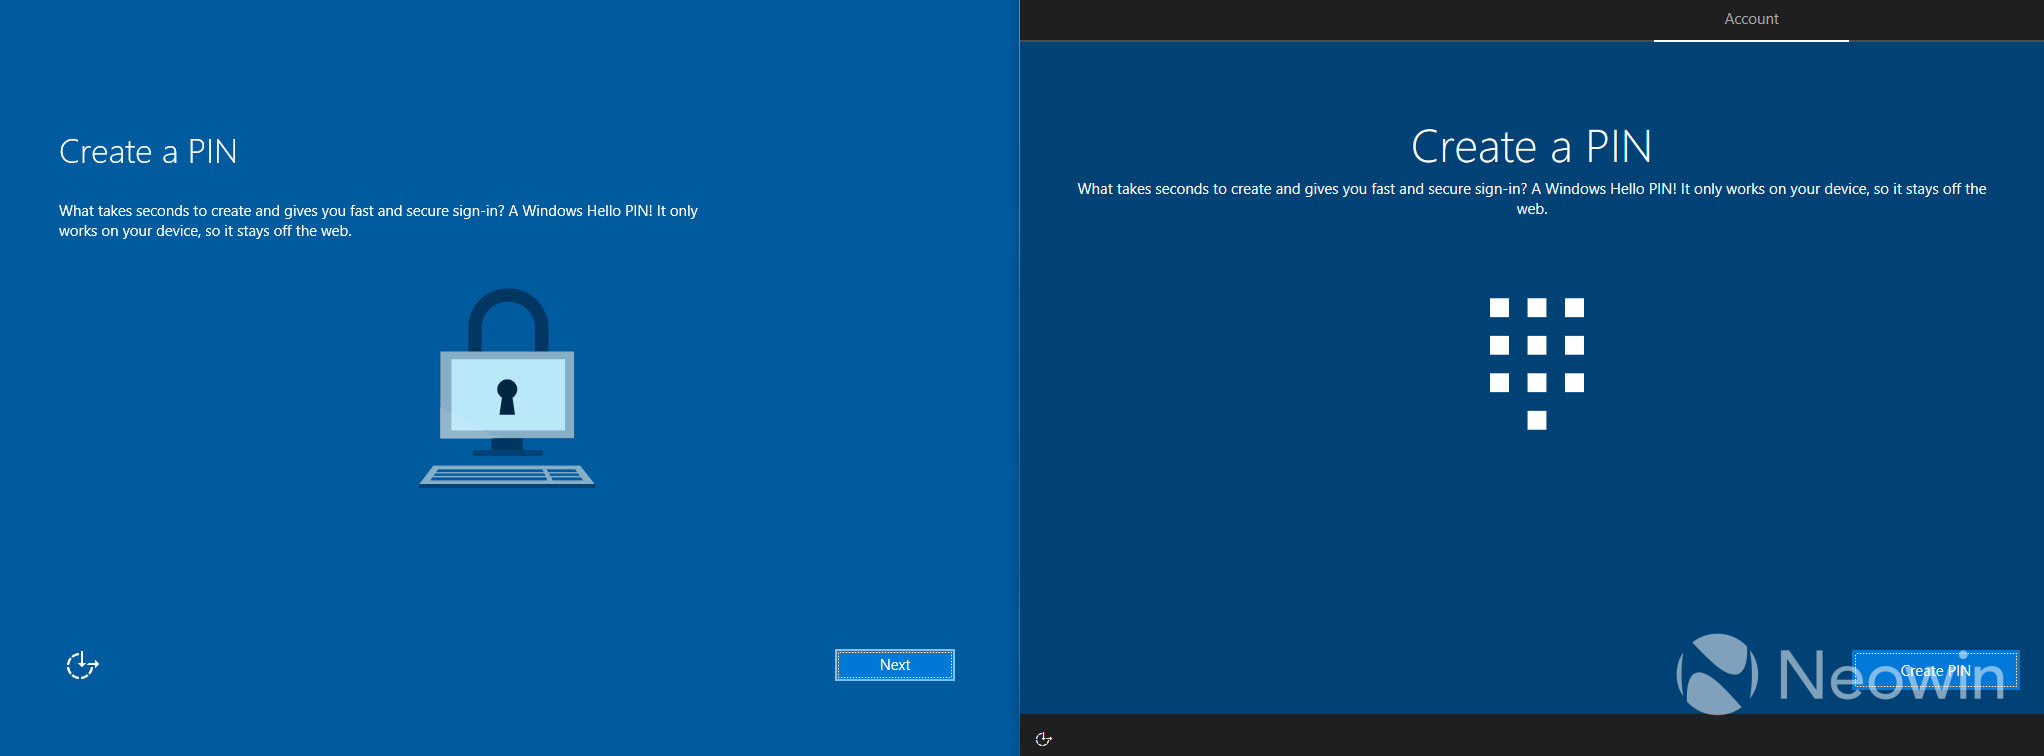
Task: Click the keyhole on the monitor illustration
Action: click(507, 396)
